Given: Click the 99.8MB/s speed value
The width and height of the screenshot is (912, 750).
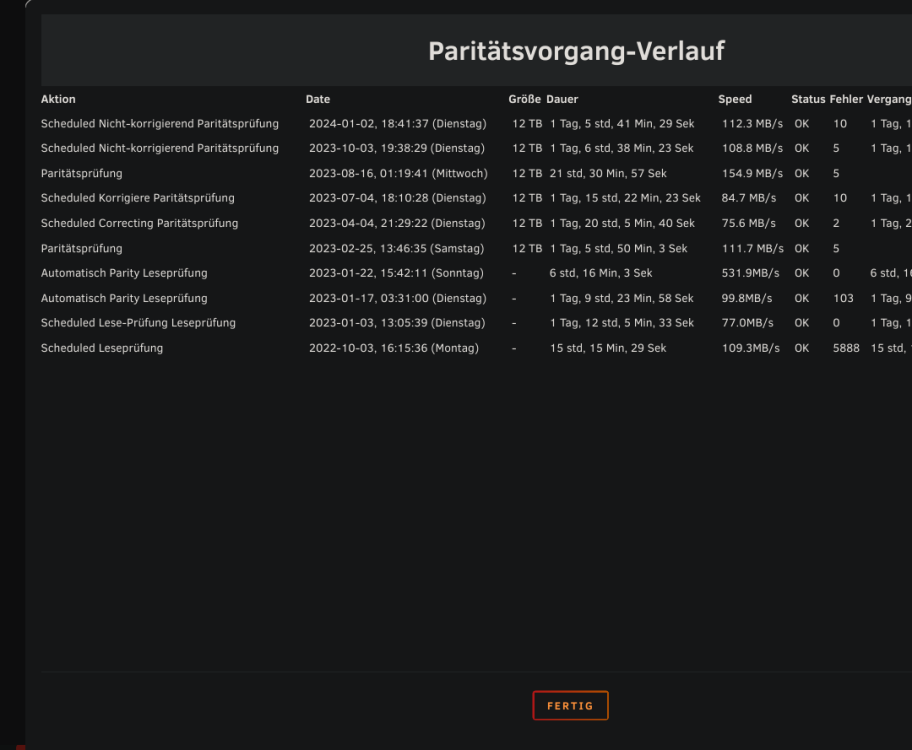Looking at the screenshot, I should [x=747, y=298].
